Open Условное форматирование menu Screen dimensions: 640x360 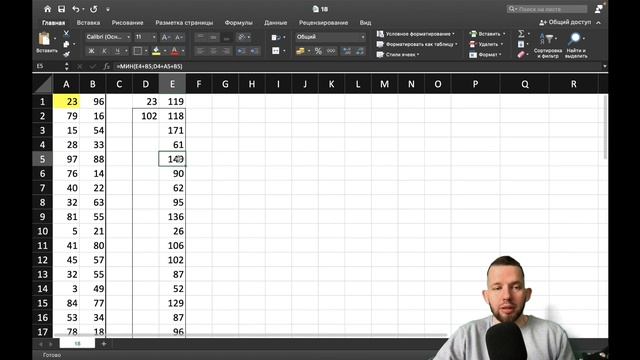(416, 34)
